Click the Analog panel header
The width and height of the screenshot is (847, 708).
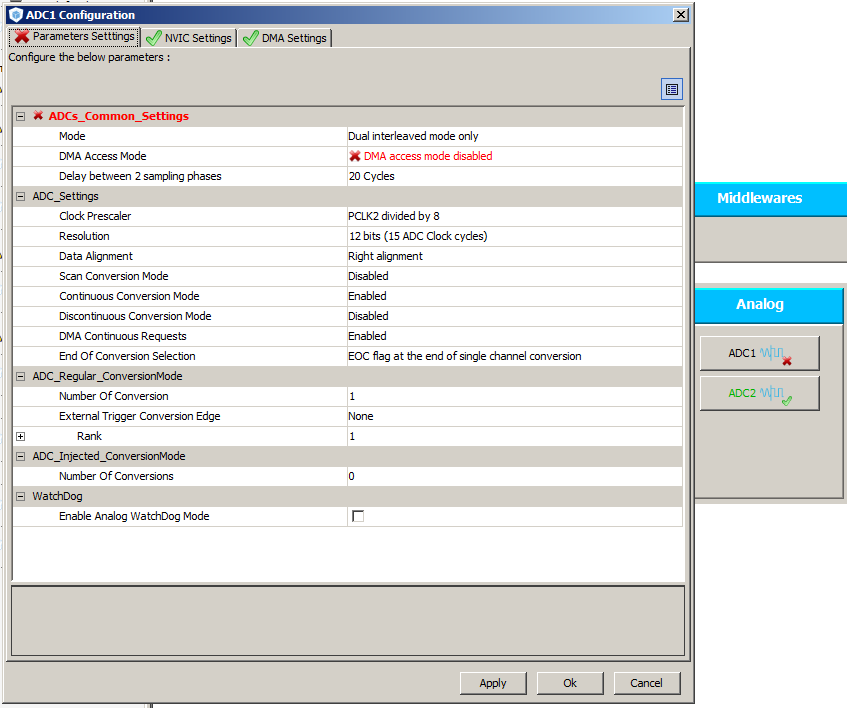pyautogui.click(x=769, y=305)
